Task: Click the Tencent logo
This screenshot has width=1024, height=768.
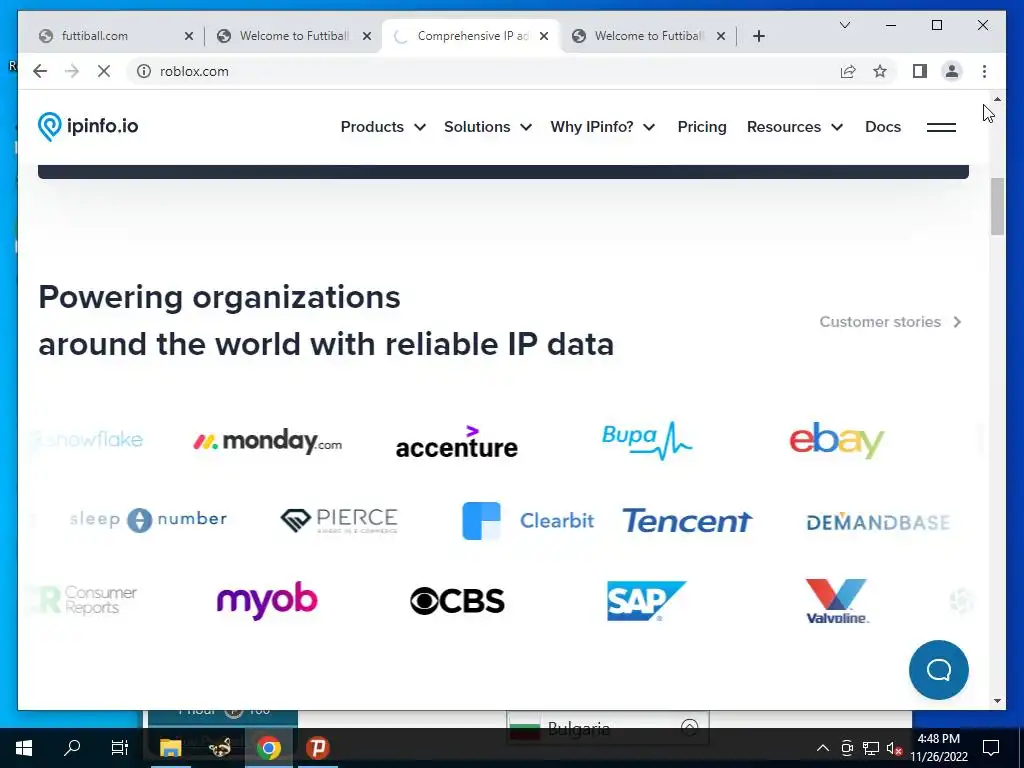Action: pyautogui.click(x=687, y=520)
